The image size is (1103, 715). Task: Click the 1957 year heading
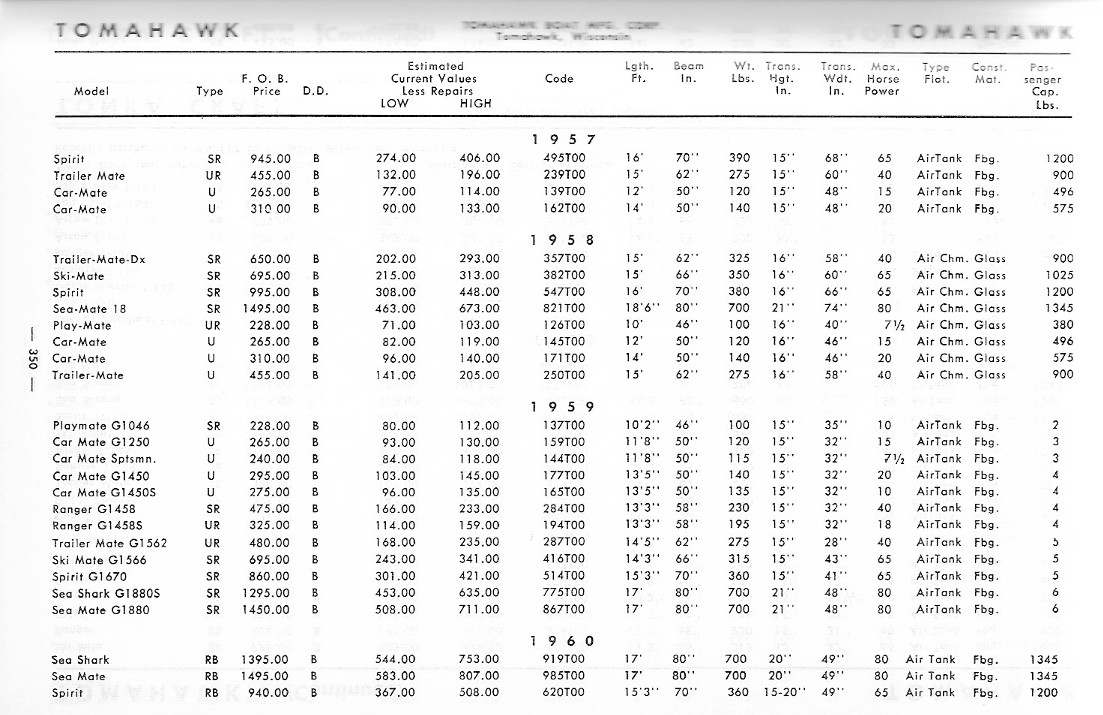(x=563, y=139)
